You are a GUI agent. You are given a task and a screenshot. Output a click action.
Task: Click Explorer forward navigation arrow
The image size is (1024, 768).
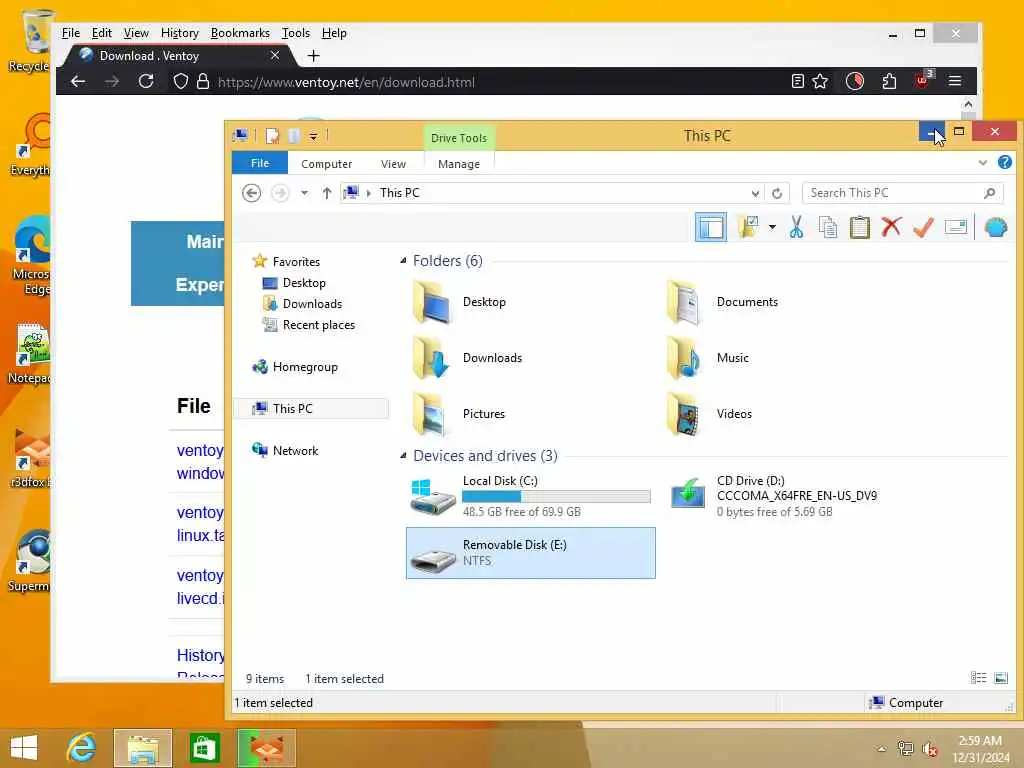pyautogui.click(x=280, y=193)
